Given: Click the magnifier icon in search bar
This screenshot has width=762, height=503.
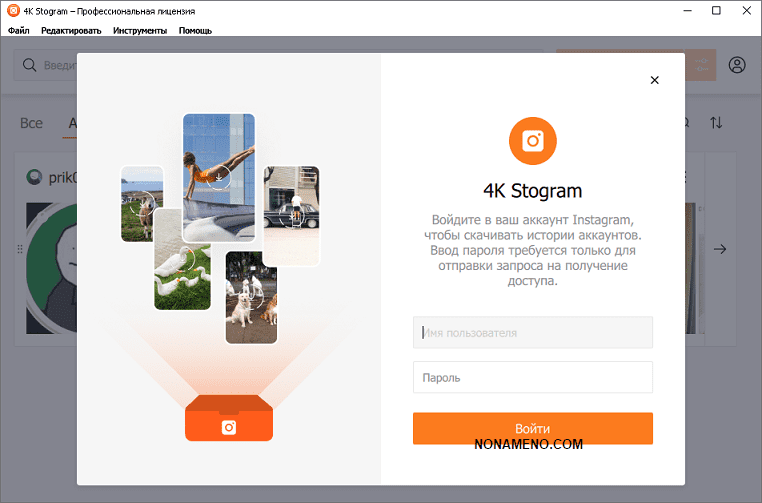Looking at the screenshot, I should [29, 65].
